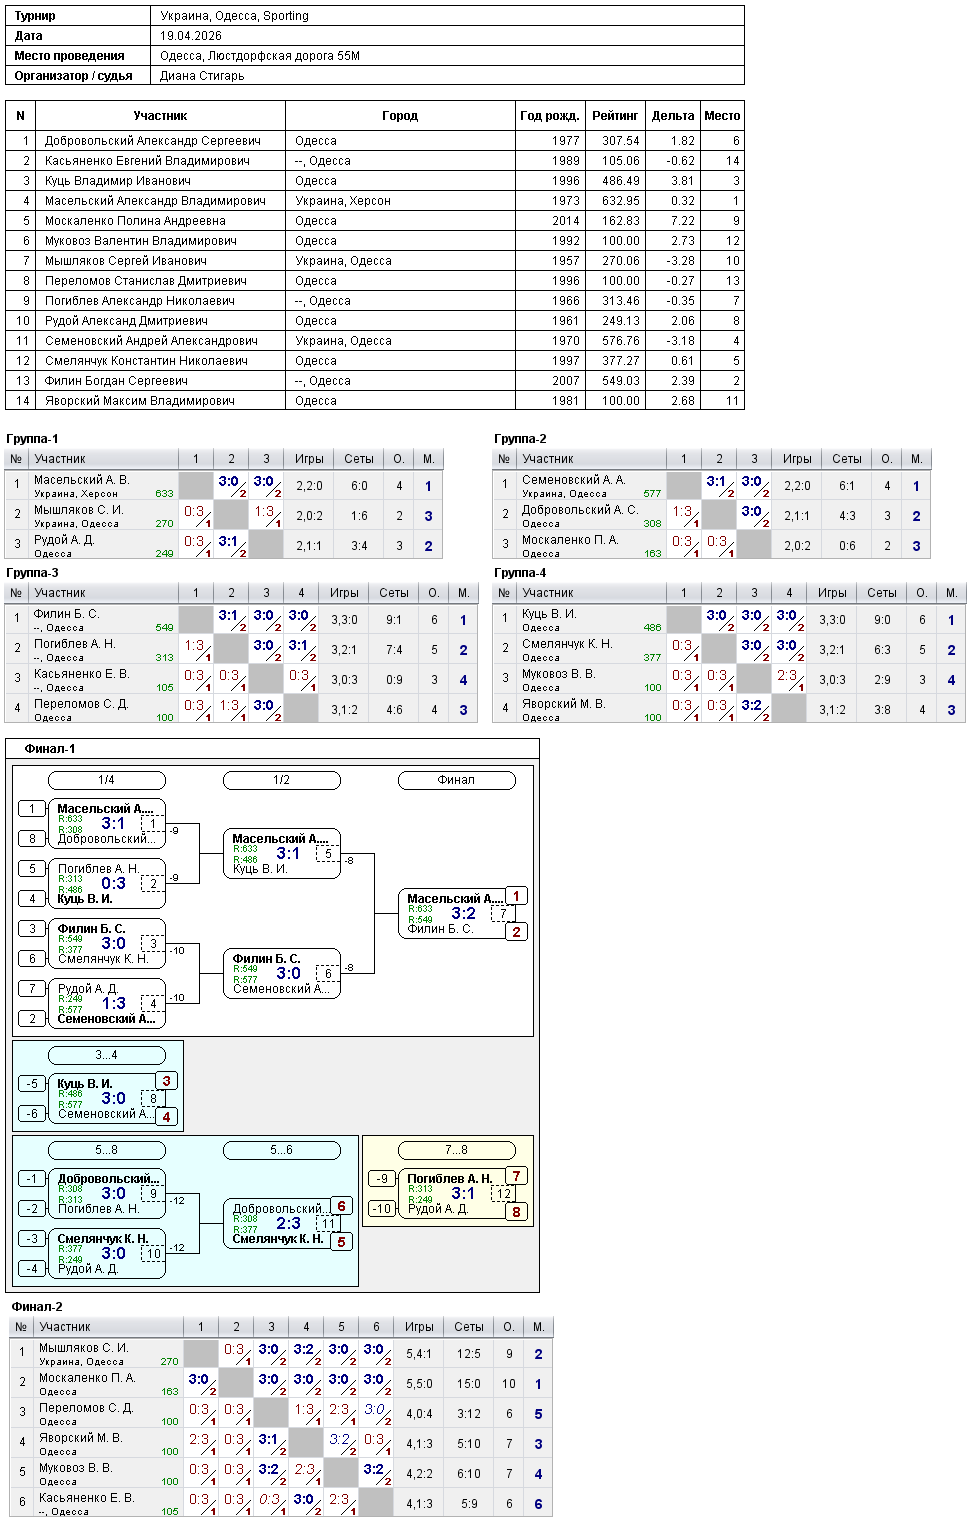Select the Финал round label
The height and width of the screenshot is (1522, 976).
point(456,780)
